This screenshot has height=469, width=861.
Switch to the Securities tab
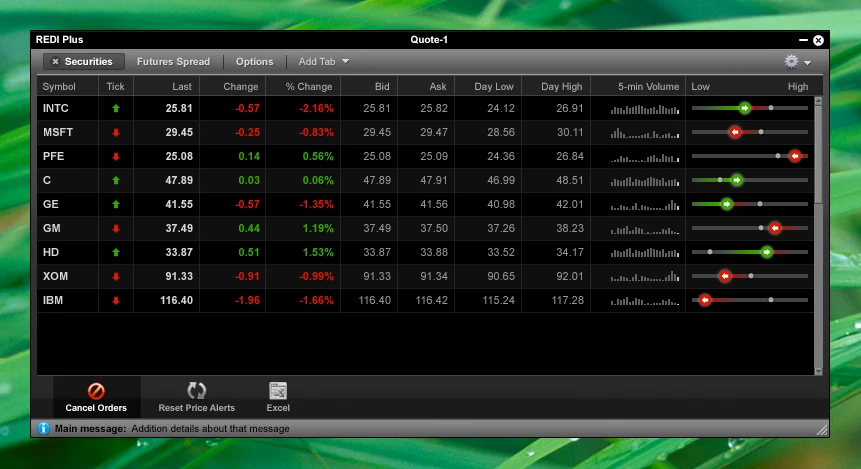tap(83, 62)
